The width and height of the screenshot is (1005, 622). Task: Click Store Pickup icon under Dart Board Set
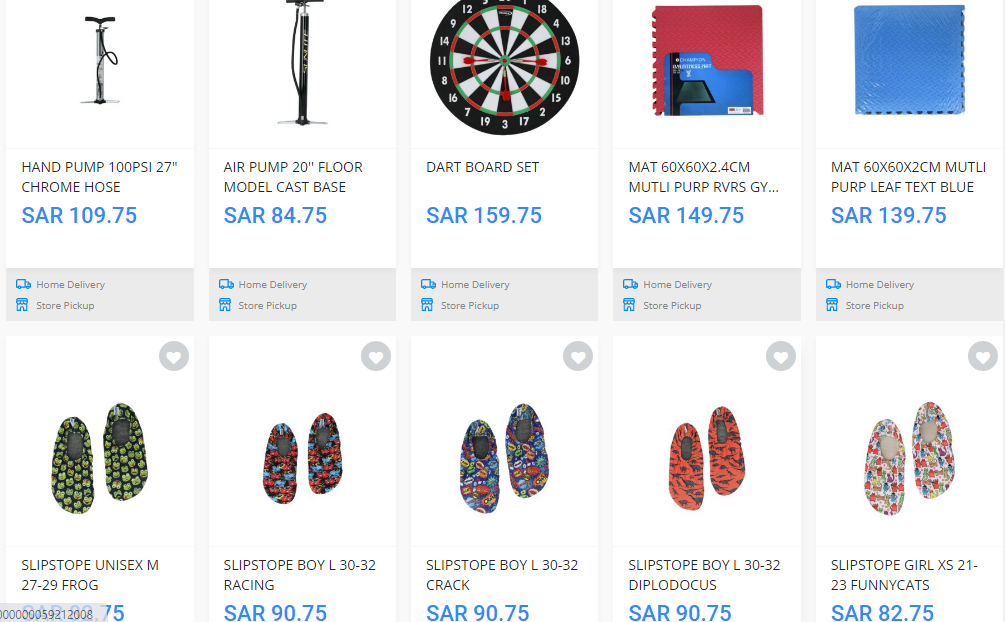(x=427, y=305)
